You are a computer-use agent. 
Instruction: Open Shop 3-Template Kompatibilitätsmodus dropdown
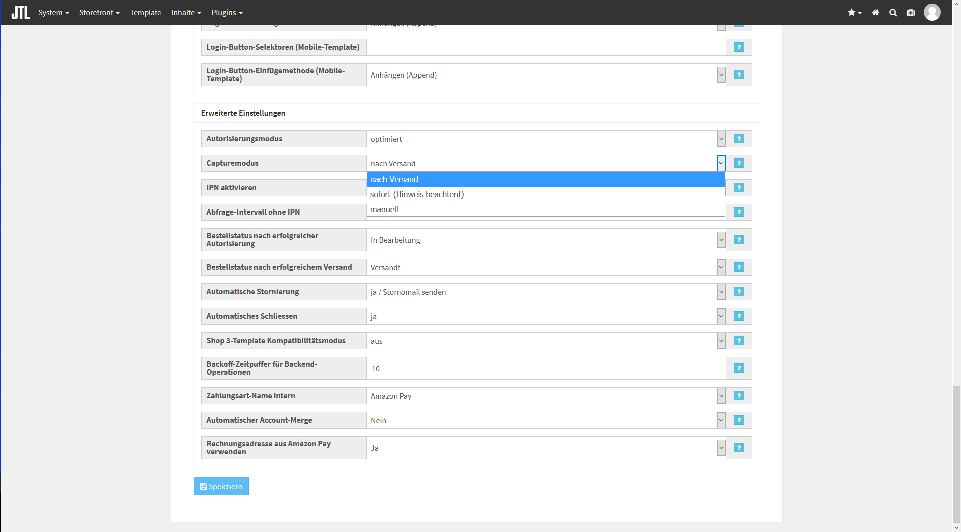click(545, 341)
